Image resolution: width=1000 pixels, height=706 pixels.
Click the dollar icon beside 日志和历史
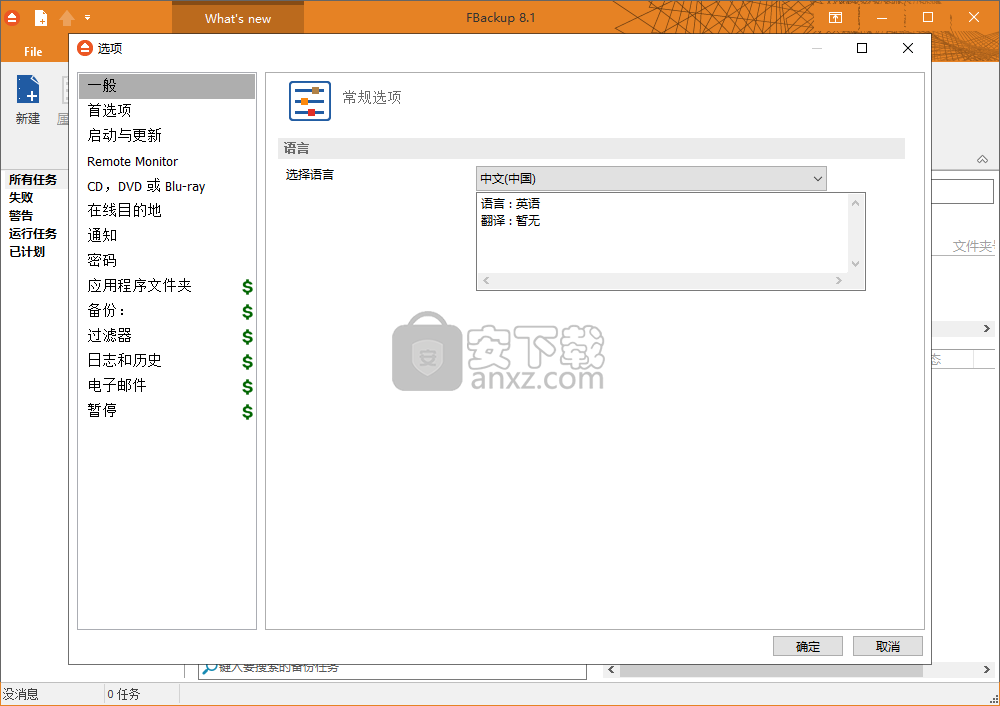[x=247, y=362]
